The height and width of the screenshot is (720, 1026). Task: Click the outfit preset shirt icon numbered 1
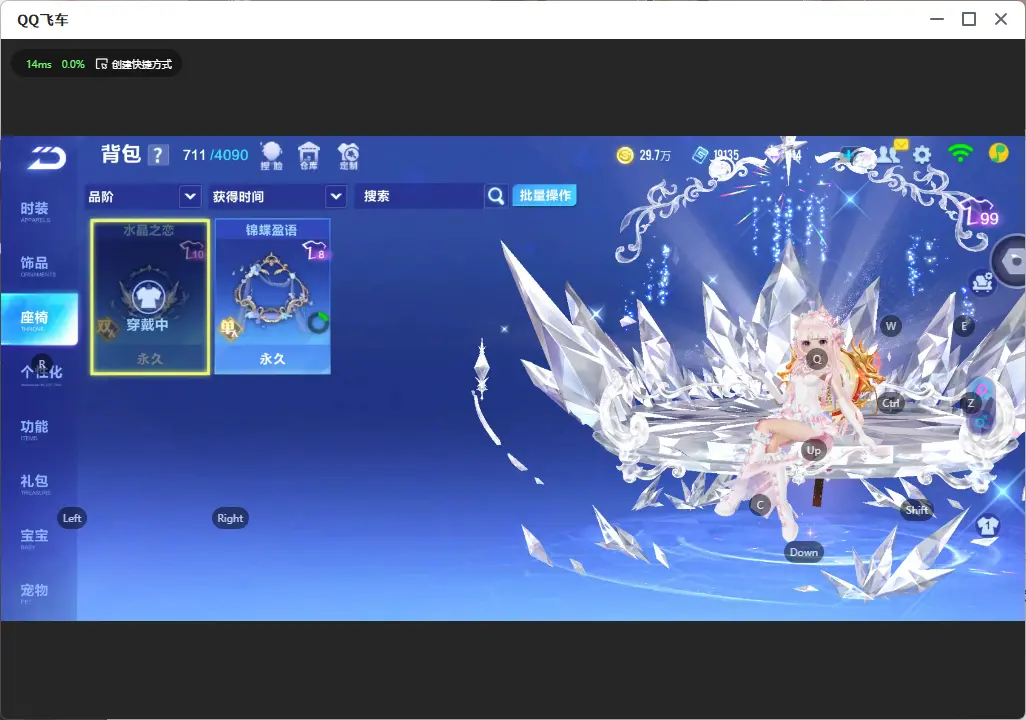[987, 525]
